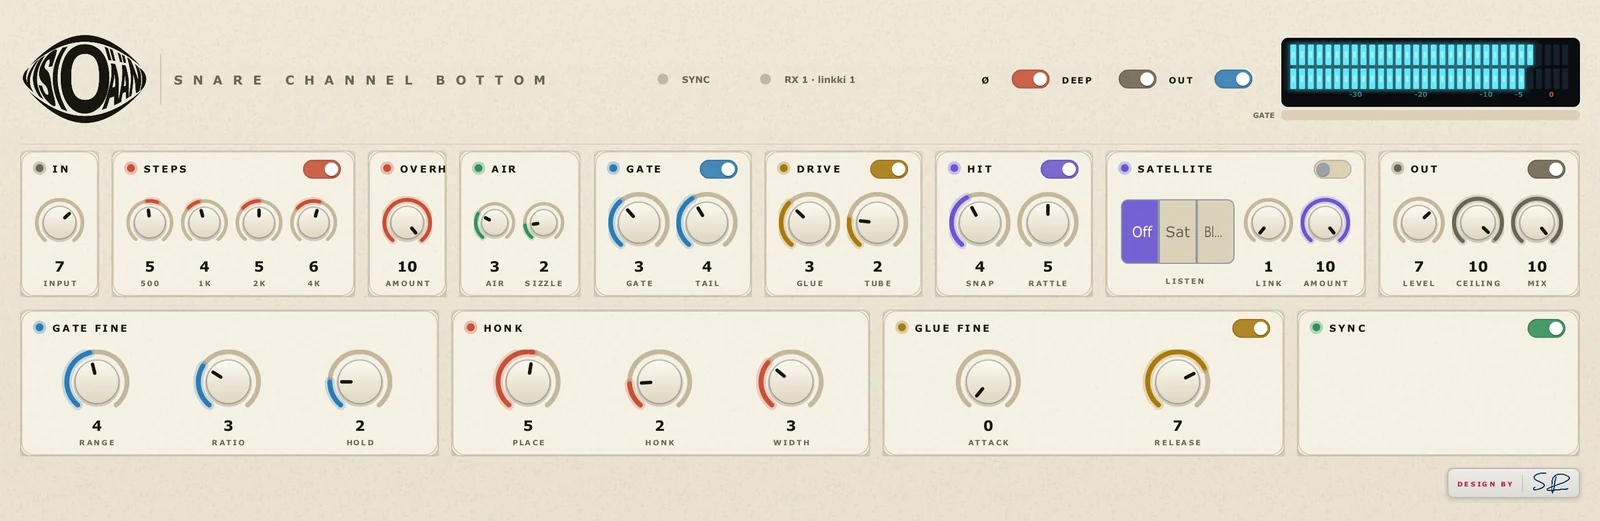Toggle the gray switch after DEEP label
Image resolution: width=1600 pixels, height=521 pixels.
coord(1137,79)
